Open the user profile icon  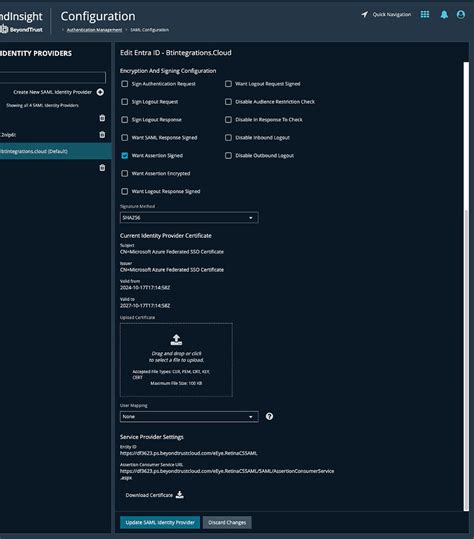(x=461, y=14)
